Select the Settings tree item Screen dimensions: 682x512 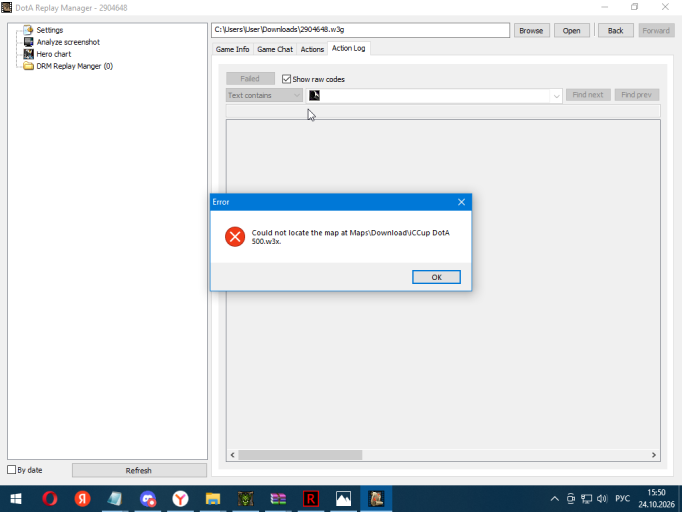(x=50, y=30)
